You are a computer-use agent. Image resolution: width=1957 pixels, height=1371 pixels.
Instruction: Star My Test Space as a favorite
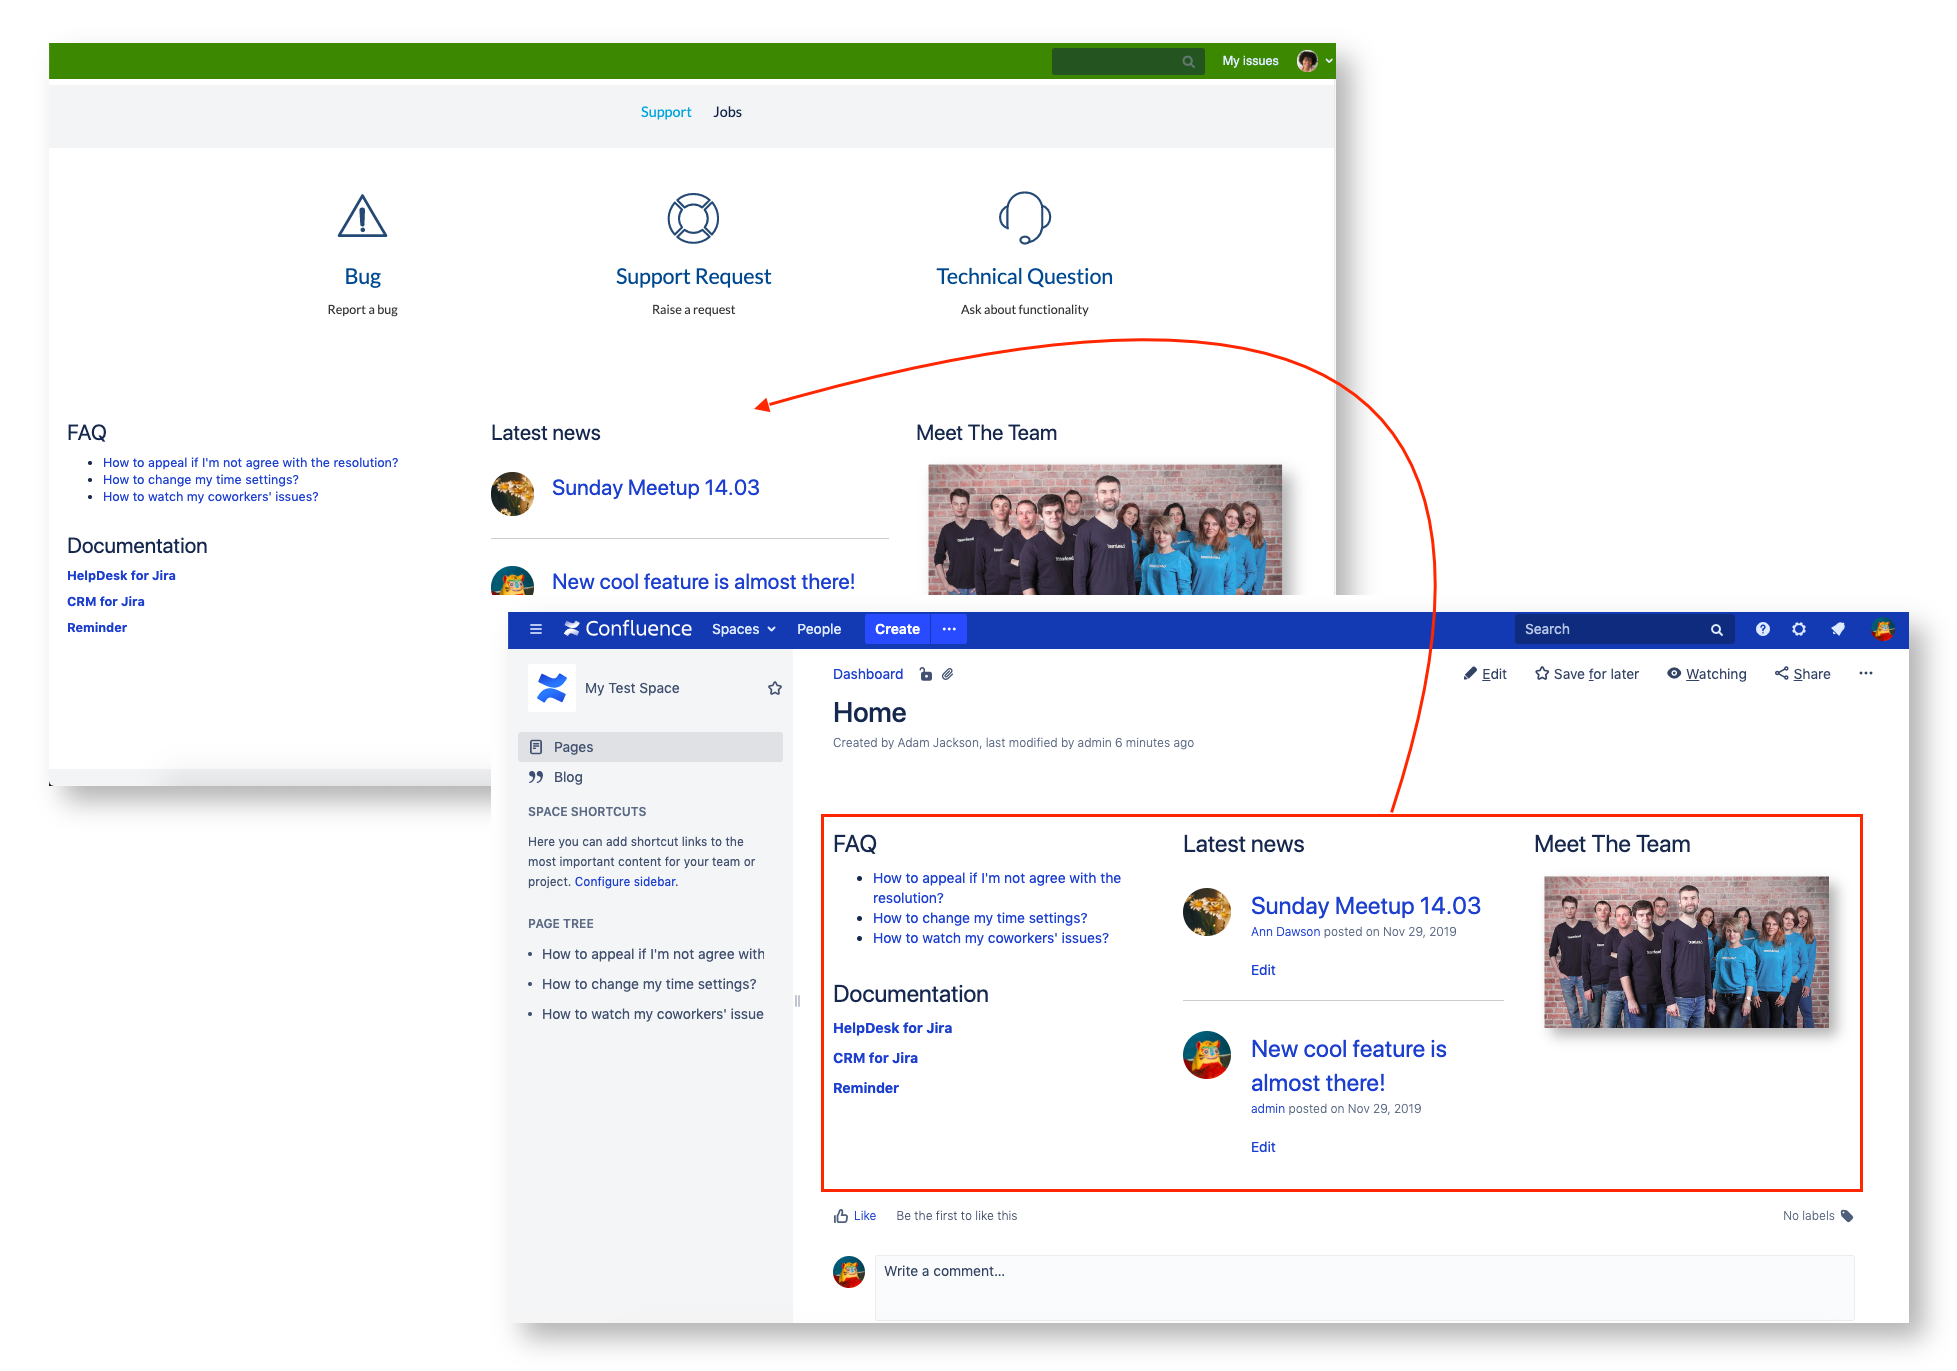coord(774,688)
